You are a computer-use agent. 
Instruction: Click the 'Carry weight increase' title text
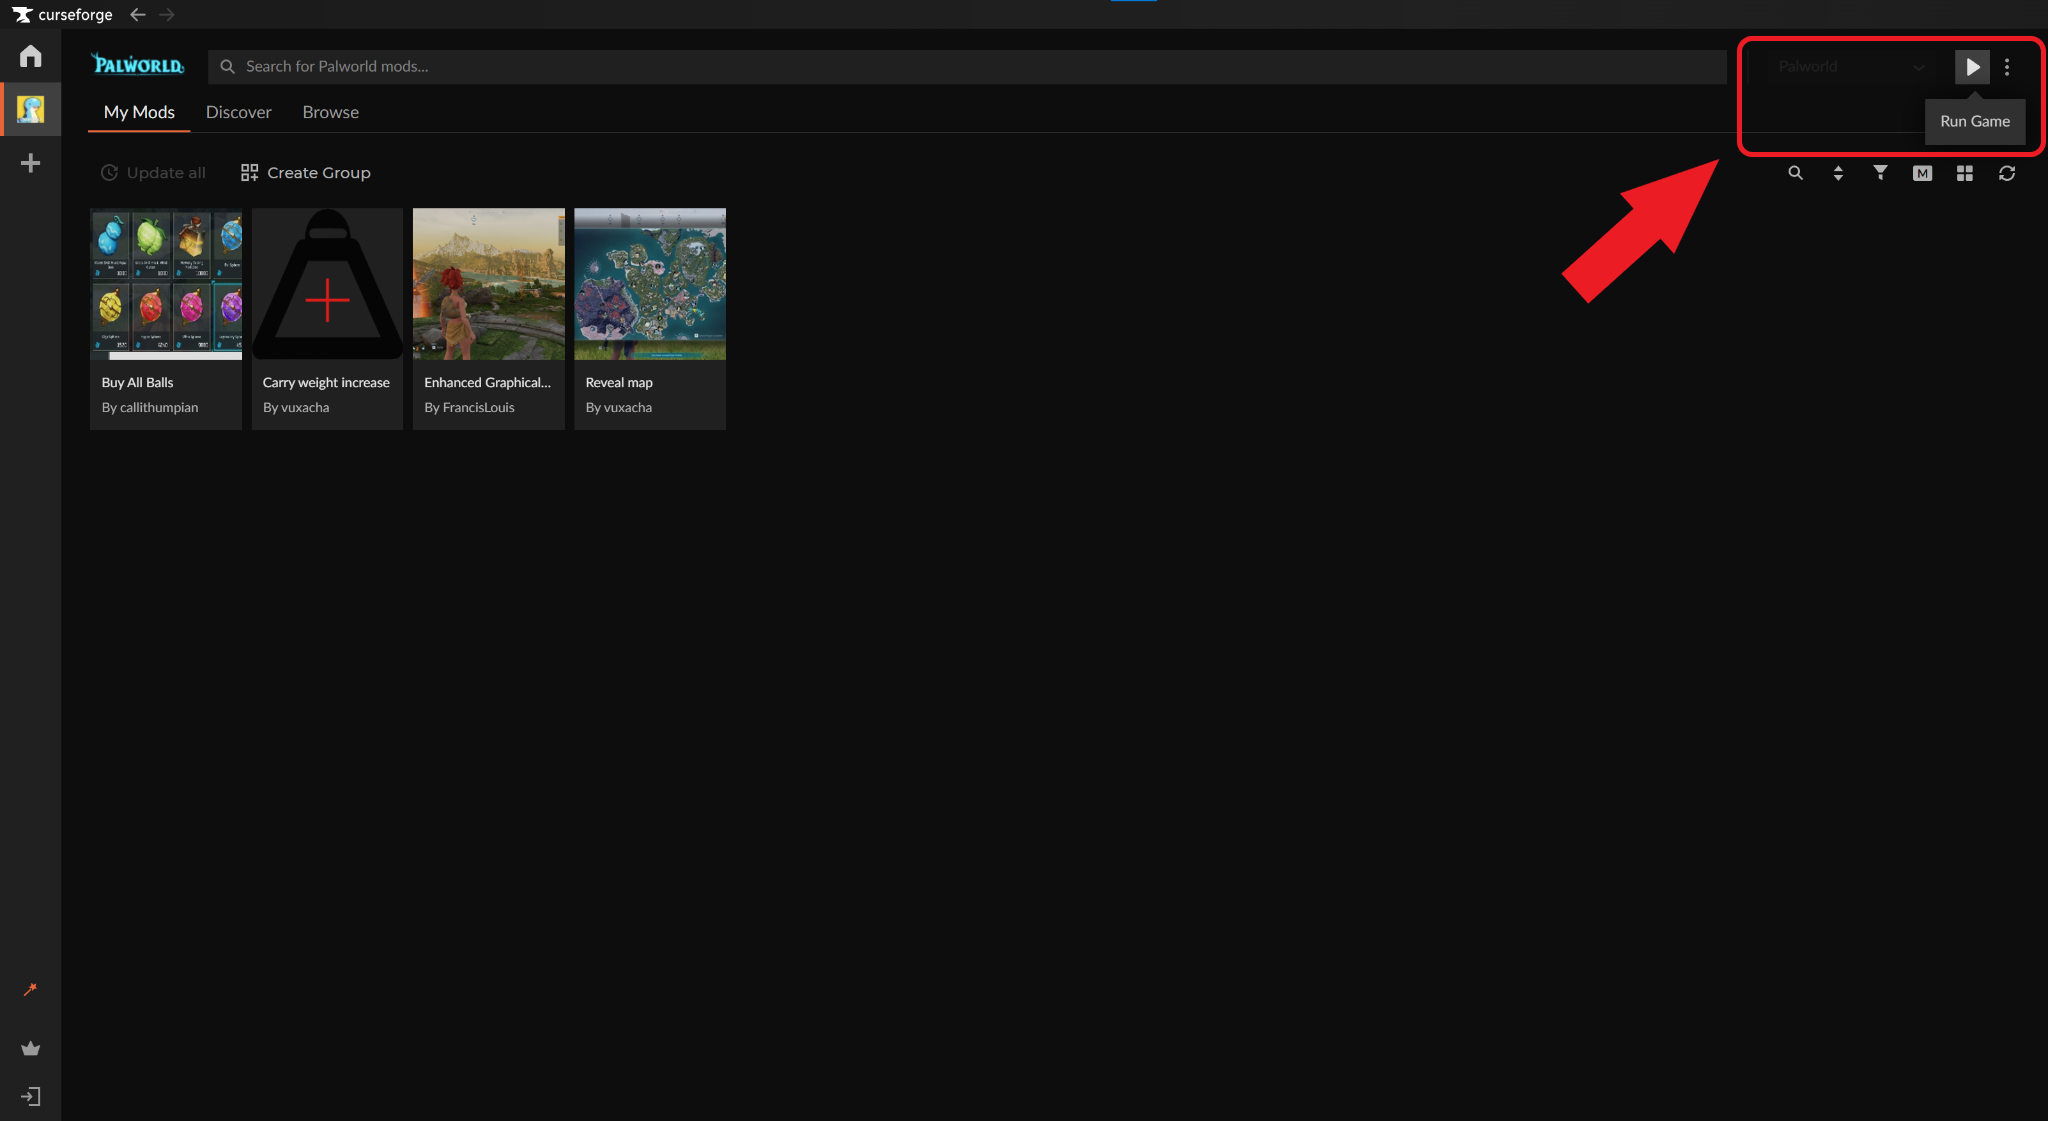pyautogui.click(x=326, y=382)
